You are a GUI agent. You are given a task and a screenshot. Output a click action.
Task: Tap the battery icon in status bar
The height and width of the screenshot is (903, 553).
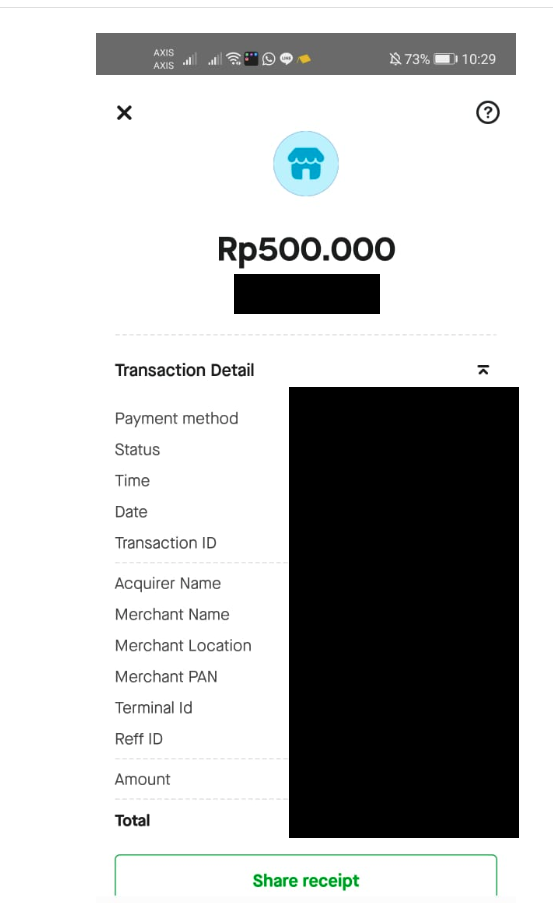point(446,59)
